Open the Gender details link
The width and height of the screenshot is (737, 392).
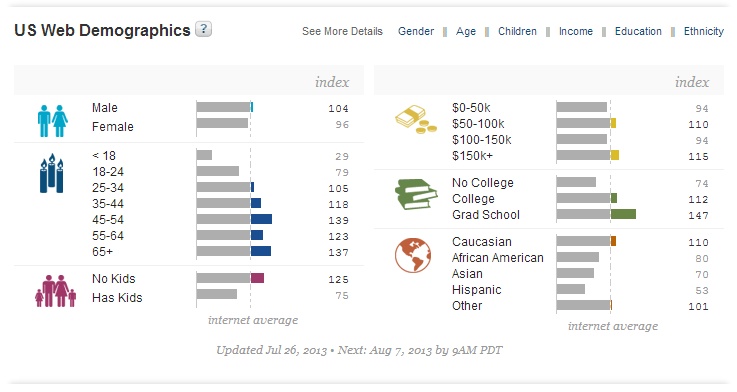416,31
